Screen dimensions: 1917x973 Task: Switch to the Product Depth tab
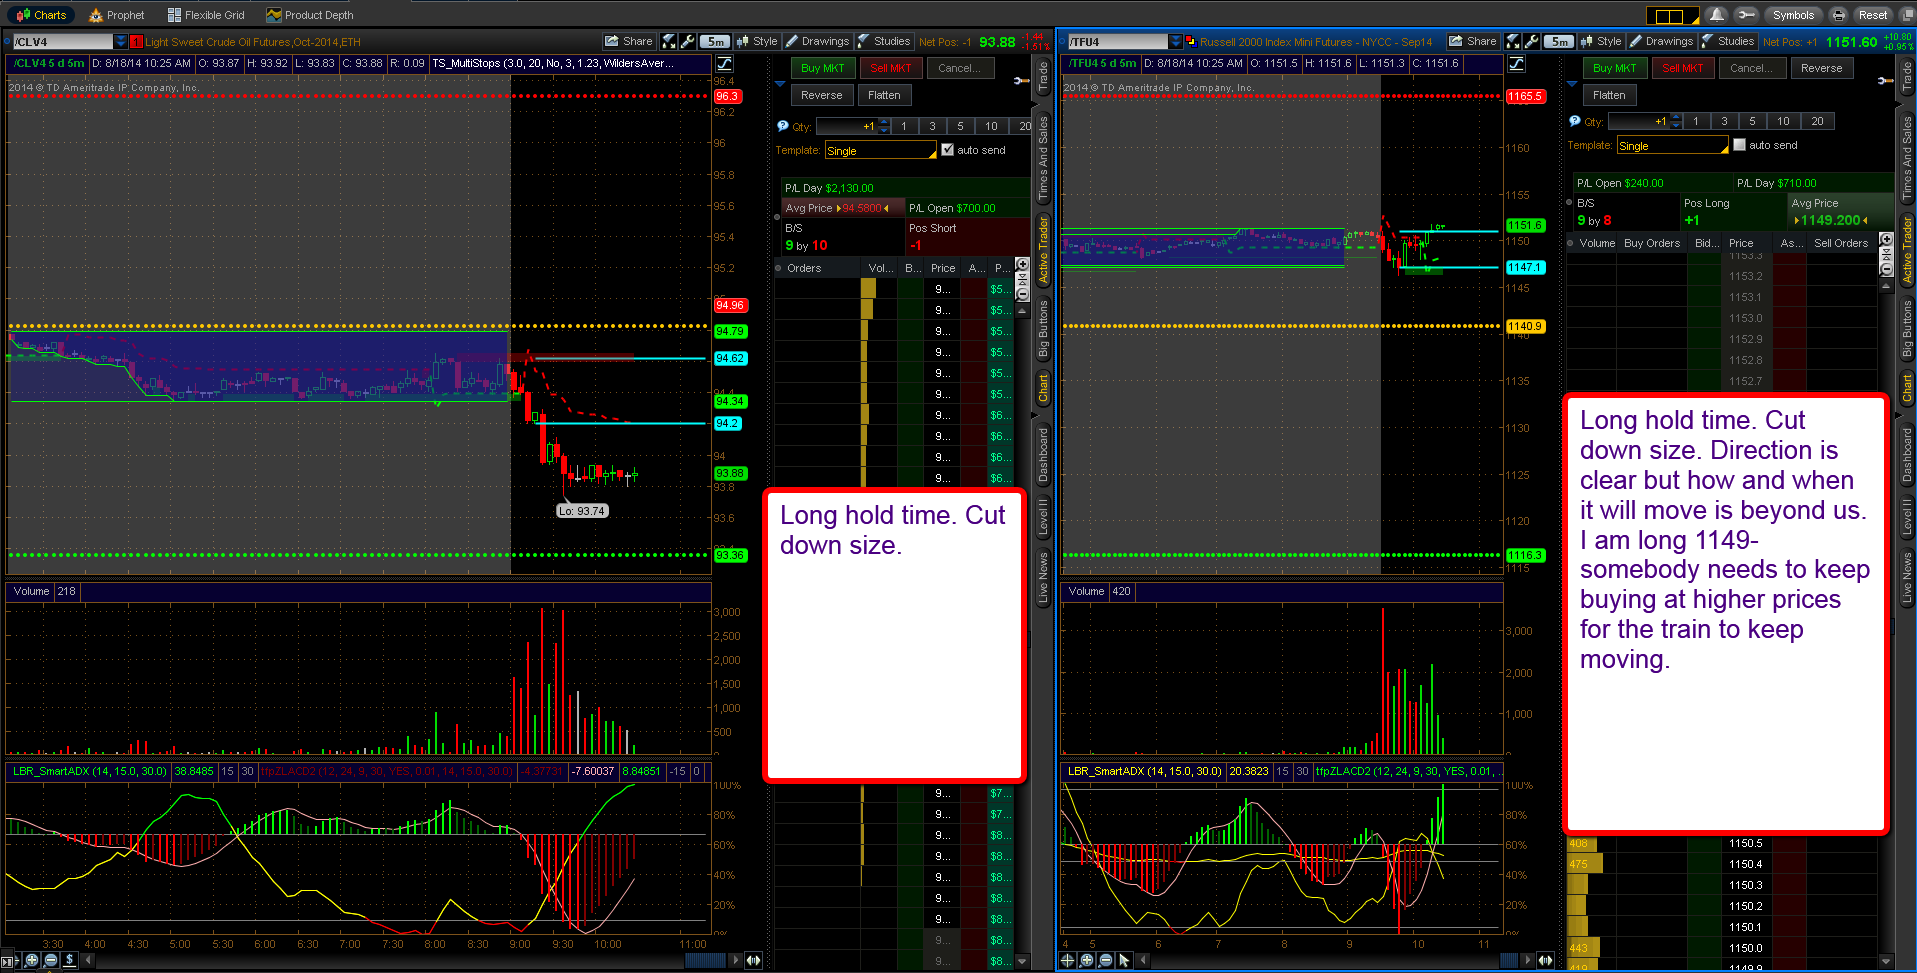point(310,15)
